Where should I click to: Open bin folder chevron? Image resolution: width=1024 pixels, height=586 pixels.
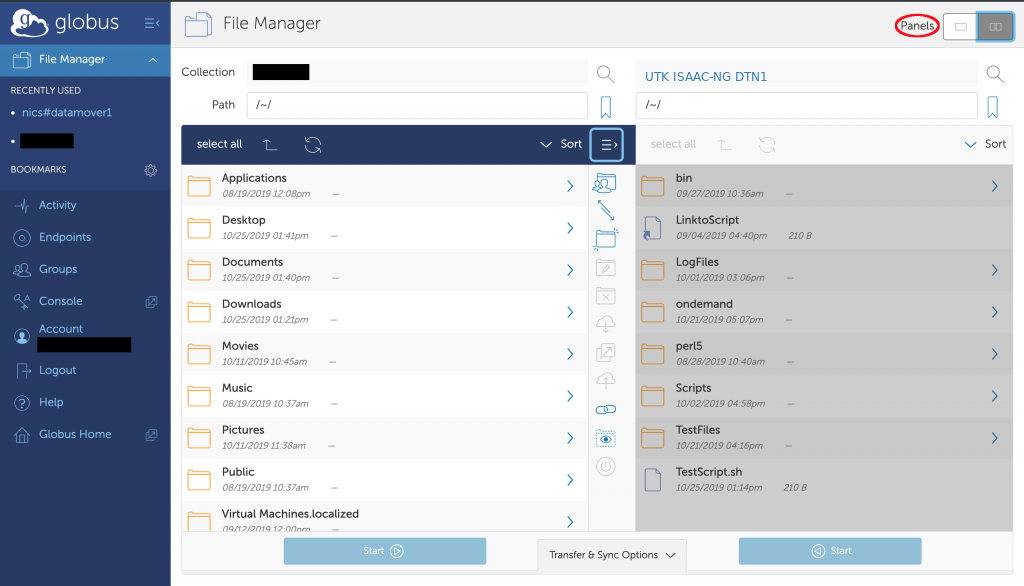tap(994, 186)
